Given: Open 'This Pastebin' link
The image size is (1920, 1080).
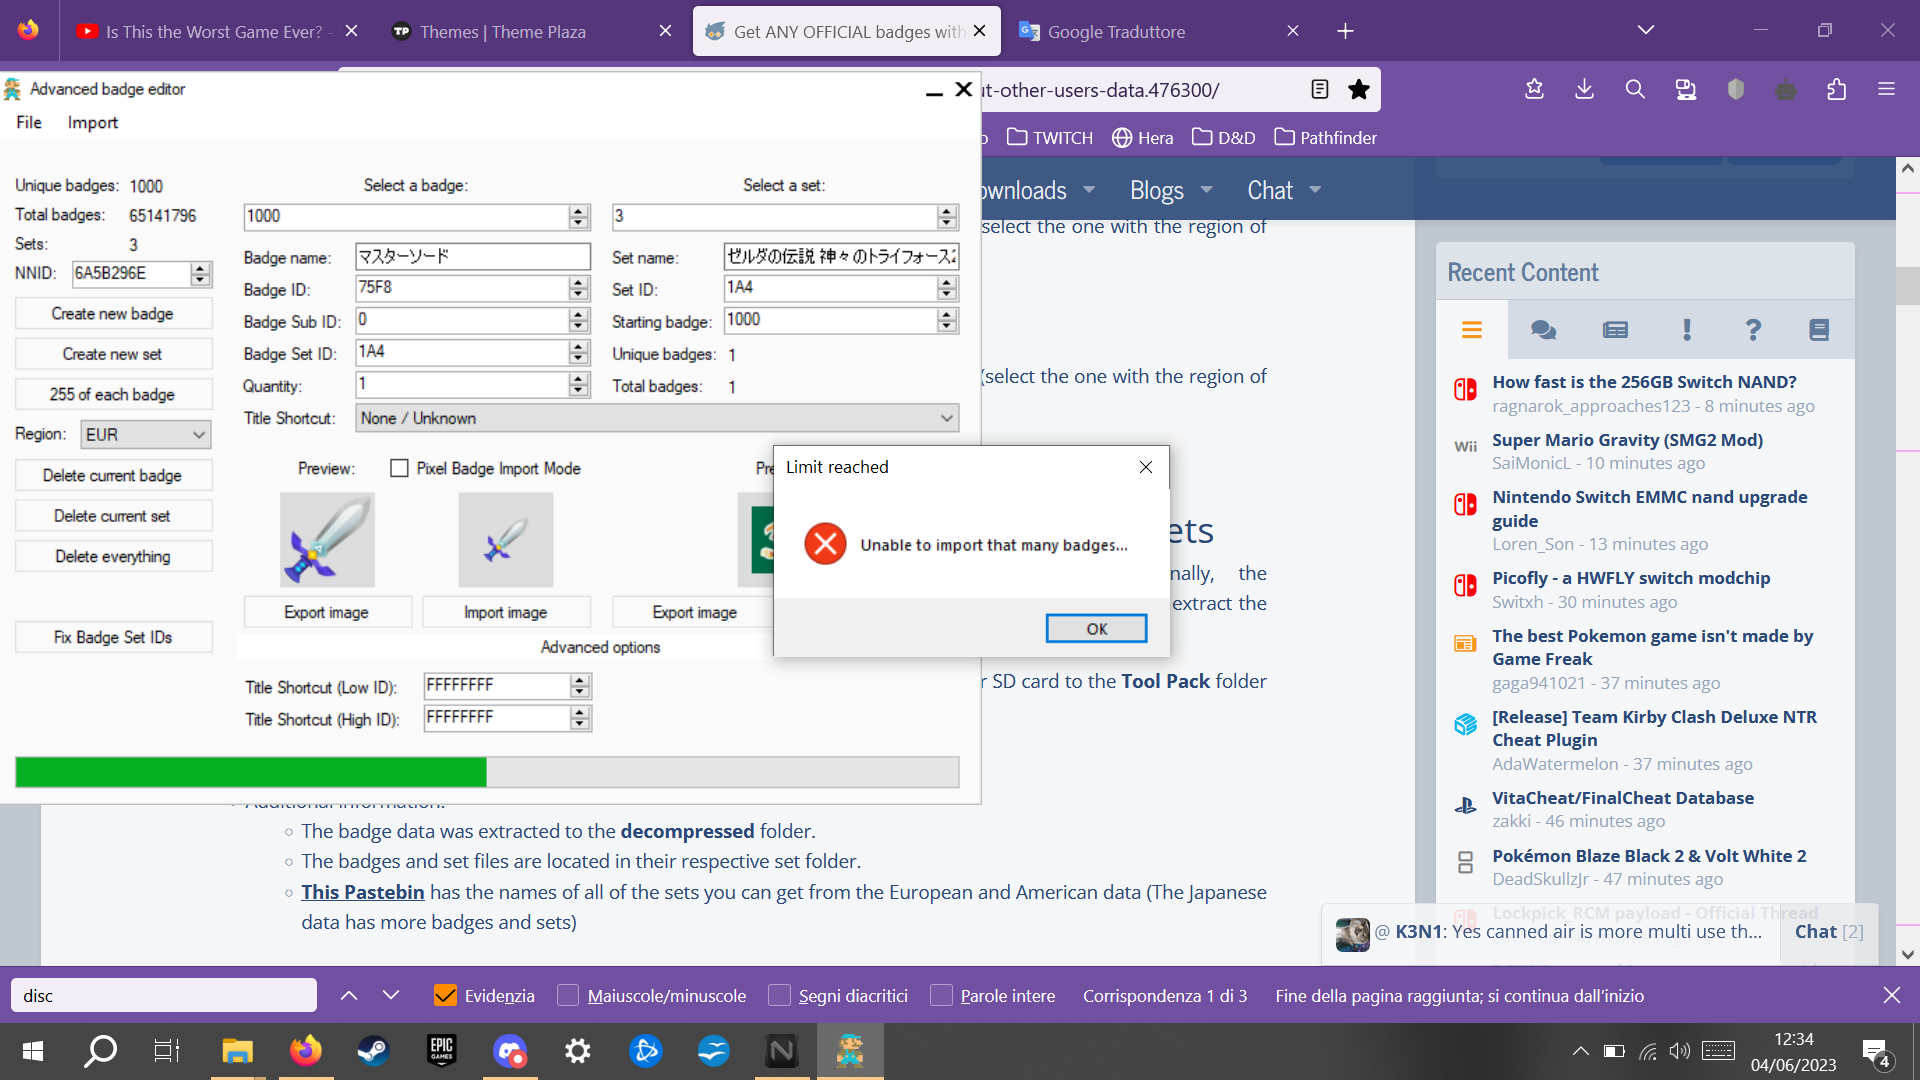Looking at the screenshot, I should point(363,892).
